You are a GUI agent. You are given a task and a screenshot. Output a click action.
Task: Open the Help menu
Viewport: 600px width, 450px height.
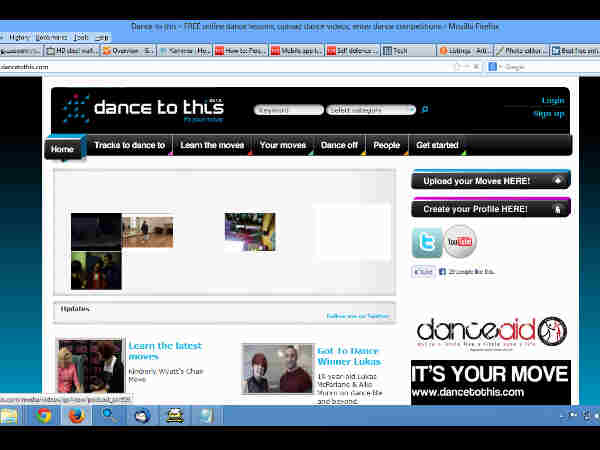tap(102, 38)
